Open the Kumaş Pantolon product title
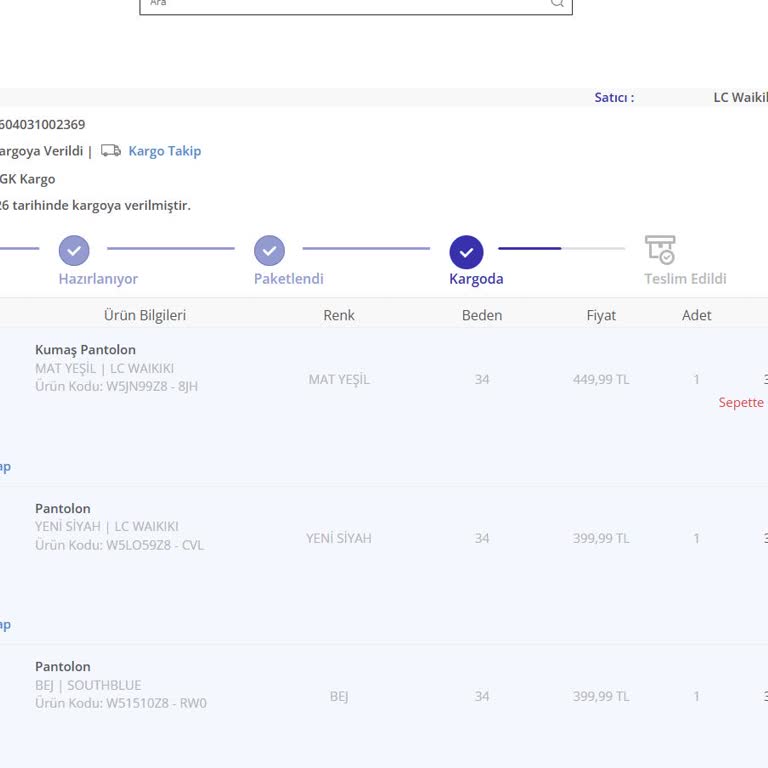 85,350
